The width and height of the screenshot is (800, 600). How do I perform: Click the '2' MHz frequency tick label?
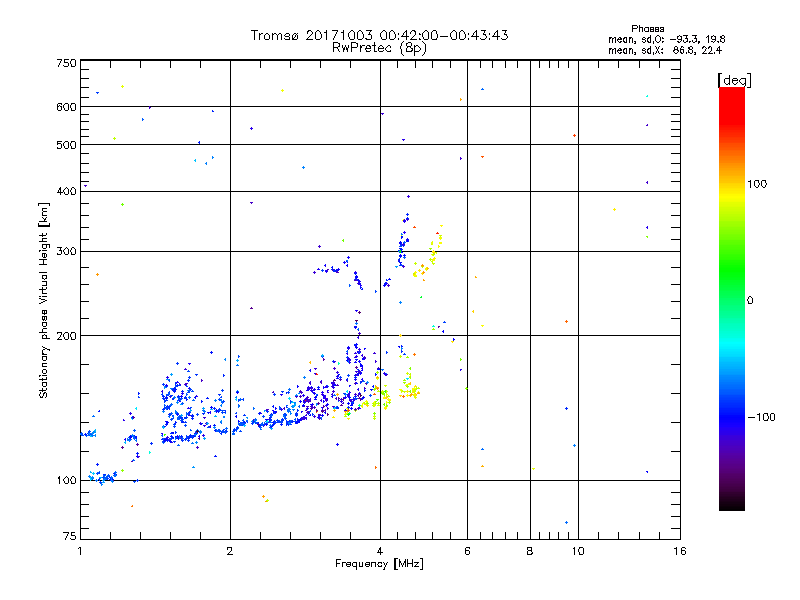(230, 551)
